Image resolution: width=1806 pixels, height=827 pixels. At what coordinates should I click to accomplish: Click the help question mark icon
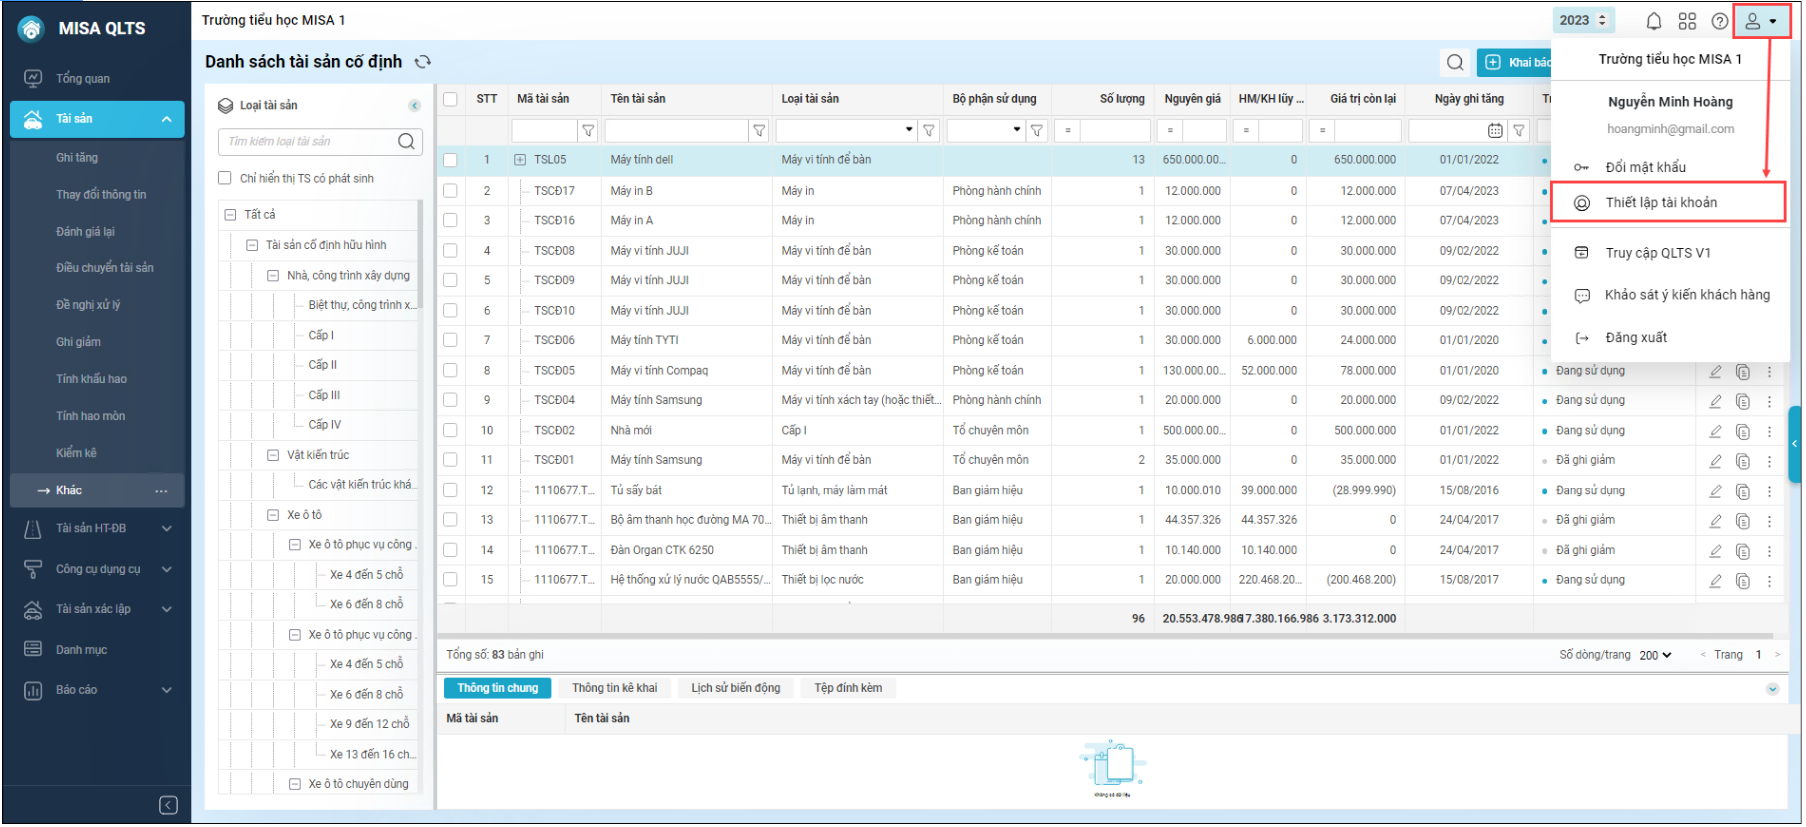[1720, 21]
